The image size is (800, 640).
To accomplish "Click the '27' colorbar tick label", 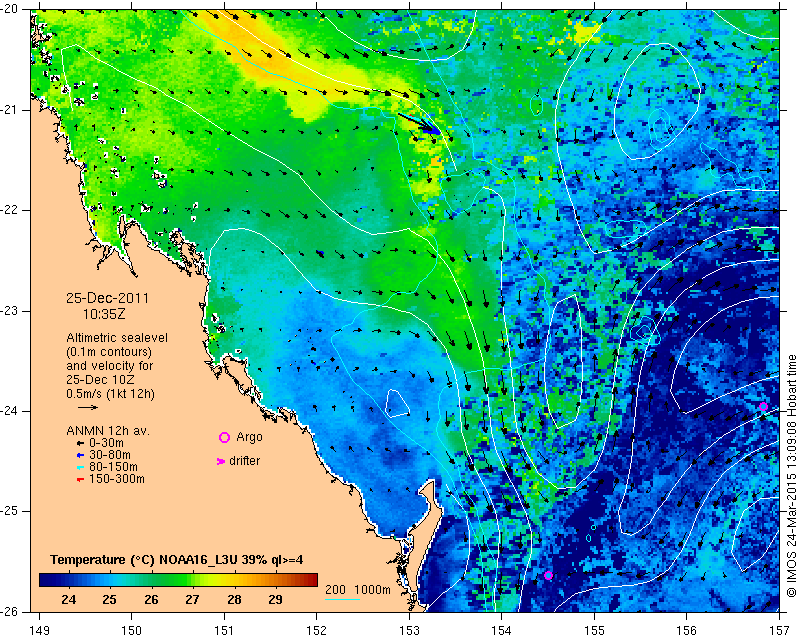I will click(192, 600).
